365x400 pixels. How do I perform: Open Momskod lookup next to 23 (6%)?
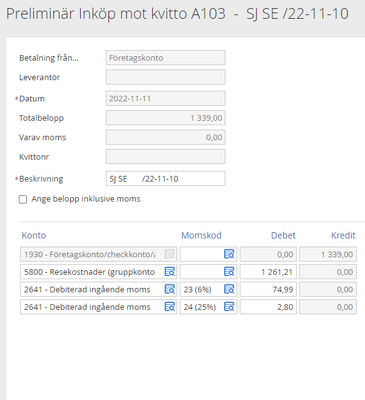click(229, 289)
